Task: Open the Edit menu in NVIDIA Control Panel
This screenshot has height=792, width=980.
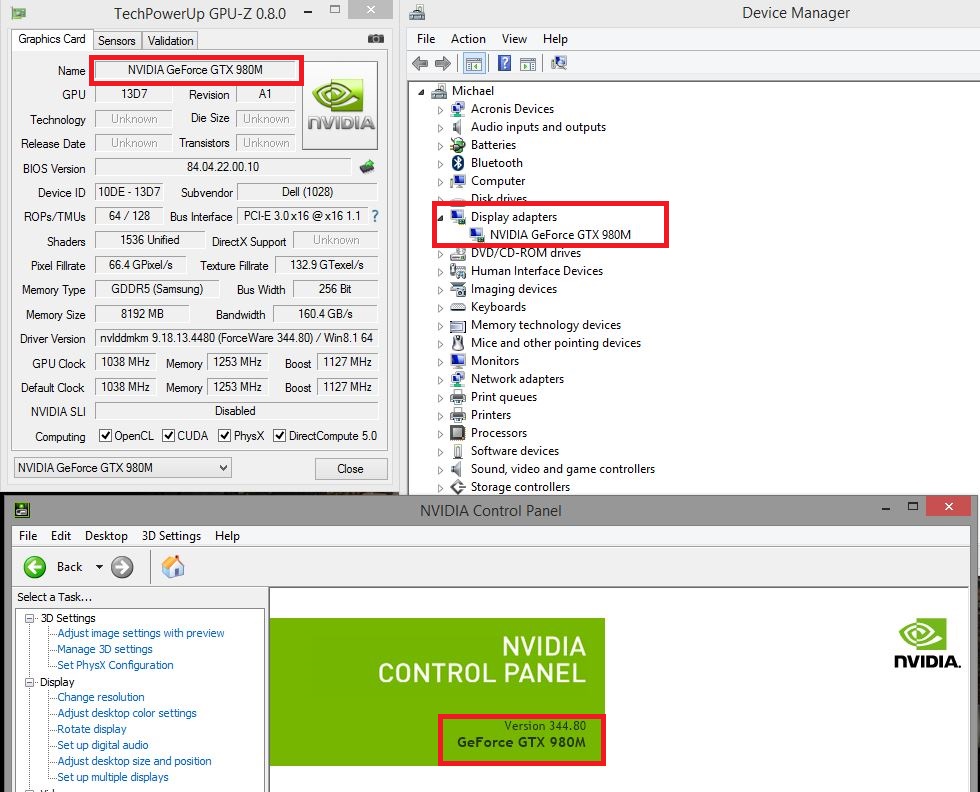Action: (x=61, y=536)
